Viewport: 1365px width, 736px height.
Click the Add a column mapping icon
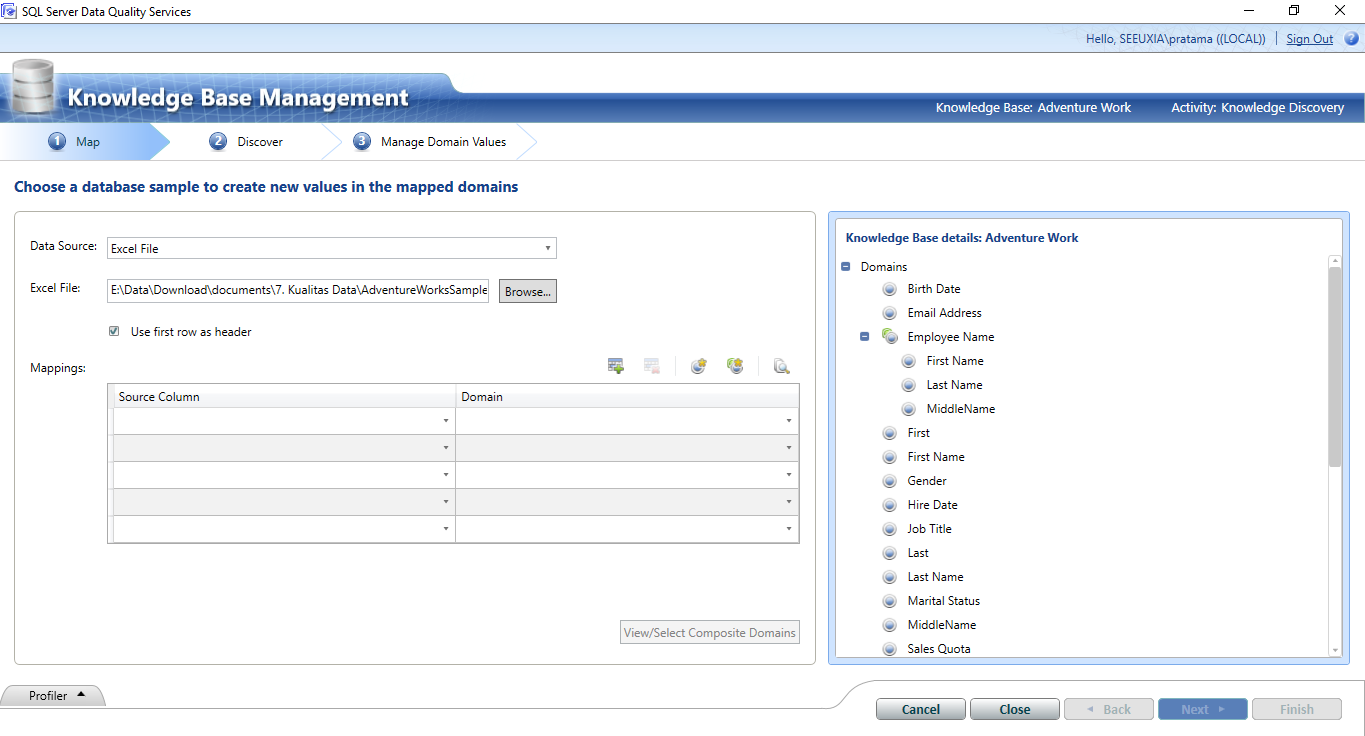(616, 366)
